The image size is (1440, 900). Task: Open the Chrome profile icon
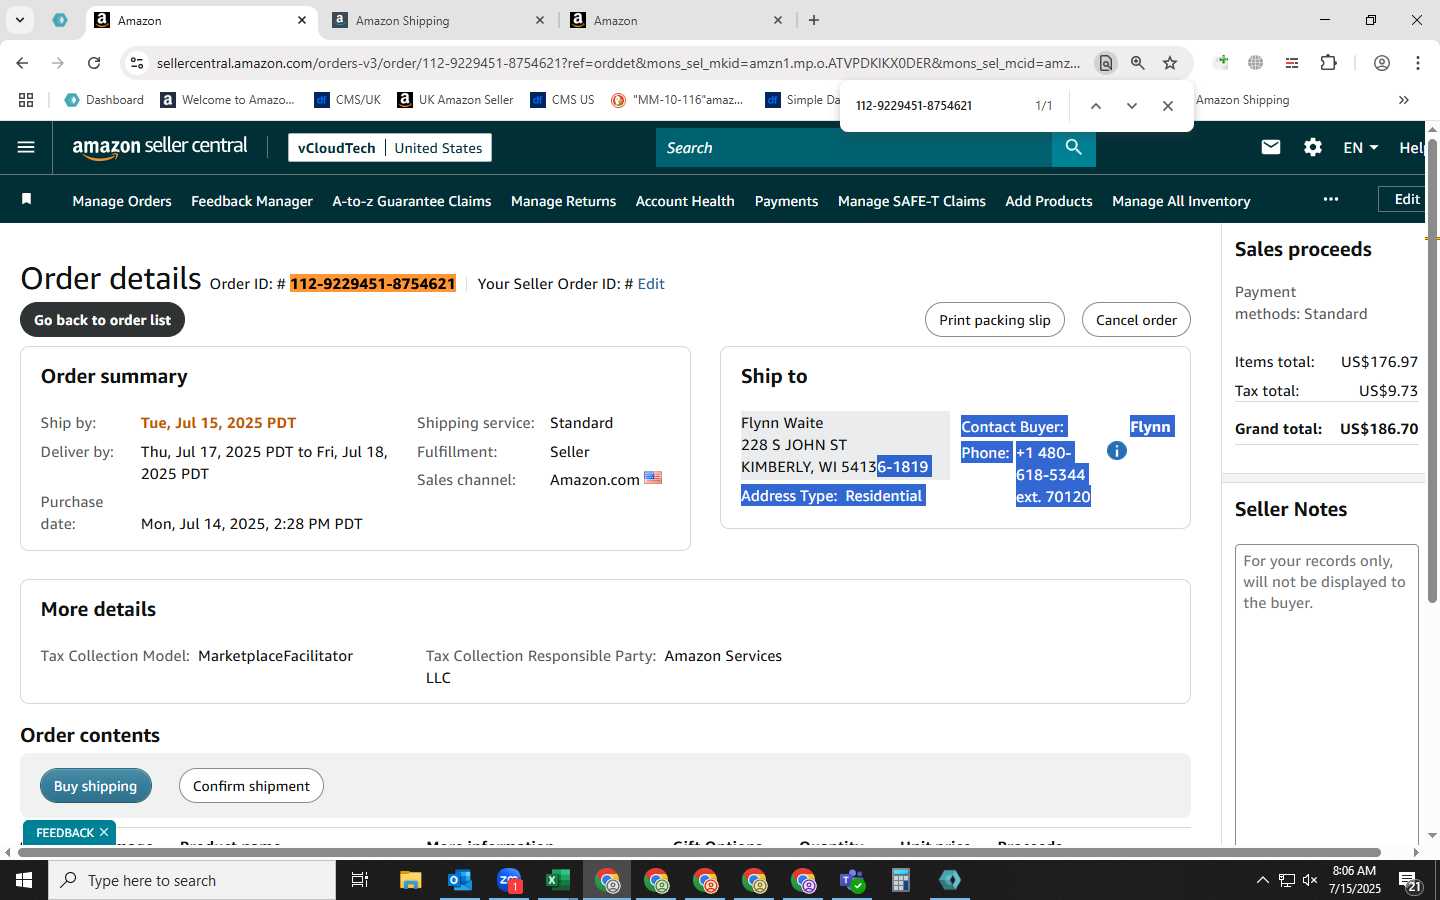tap(1382, 63)
